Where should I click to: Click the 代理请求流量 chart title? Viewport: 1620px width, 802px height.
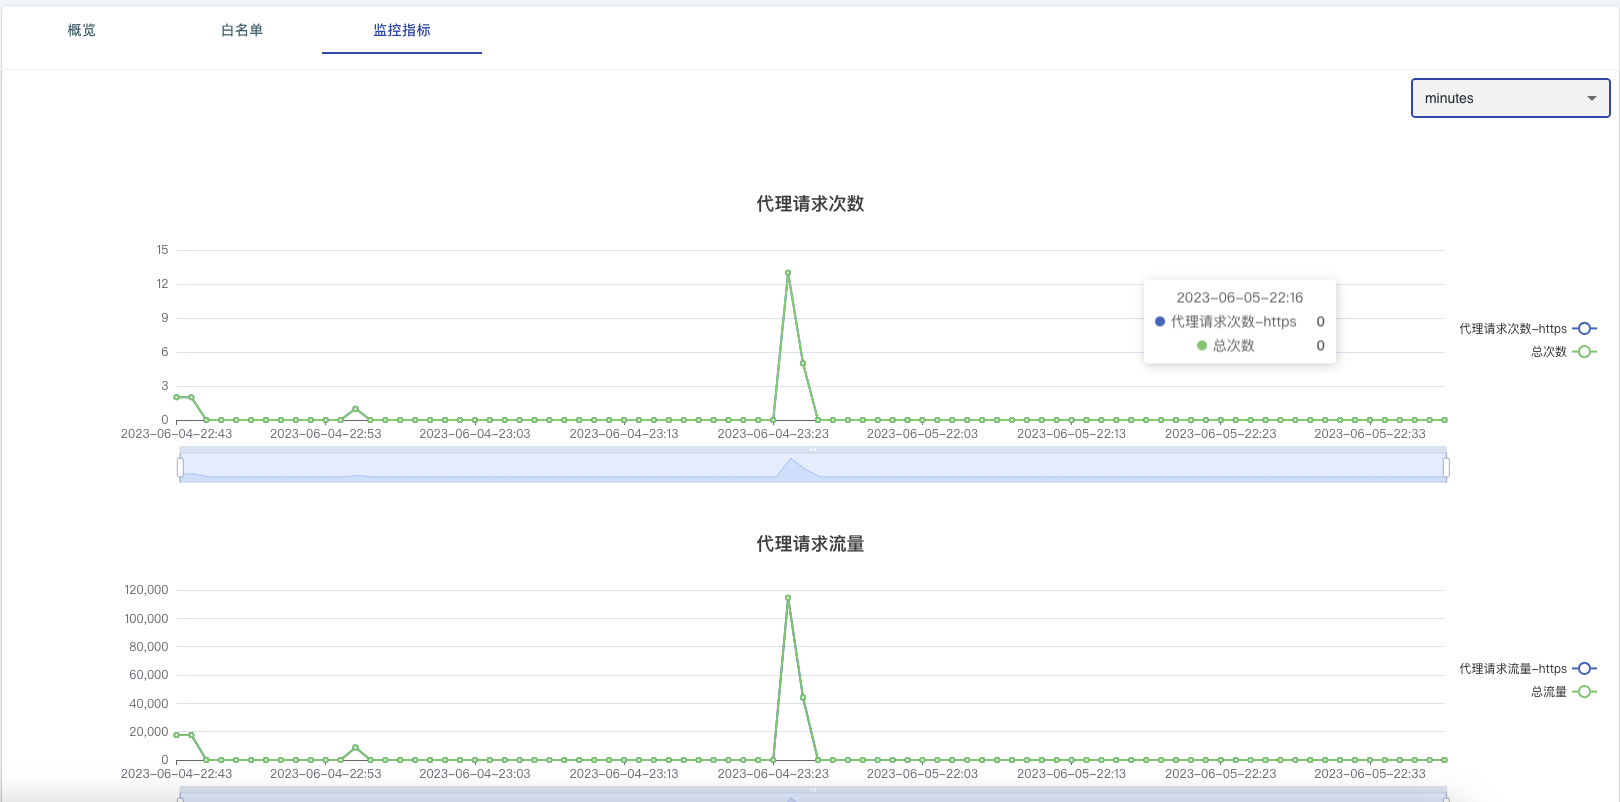click(x=810, y=543)
